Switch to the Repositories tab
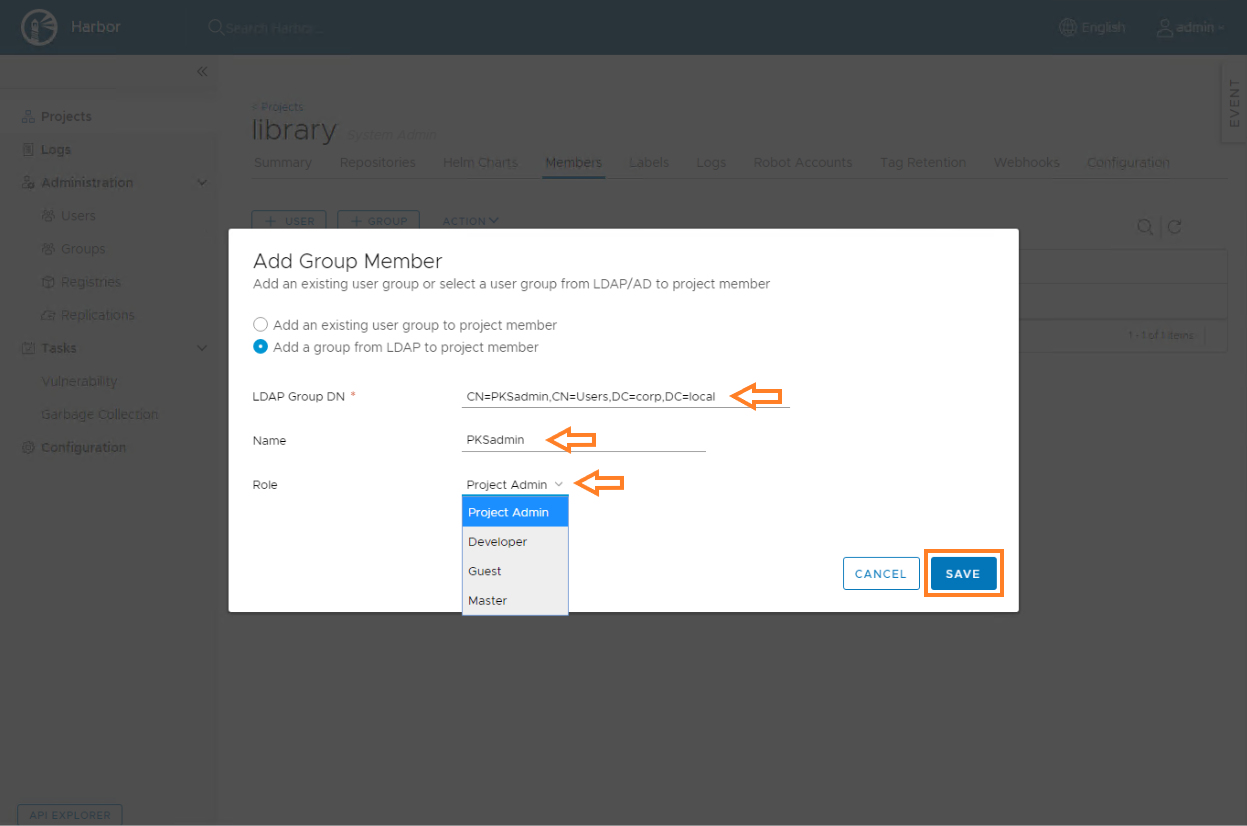The width and height of the screenshot is (1247, 826). 377,163
